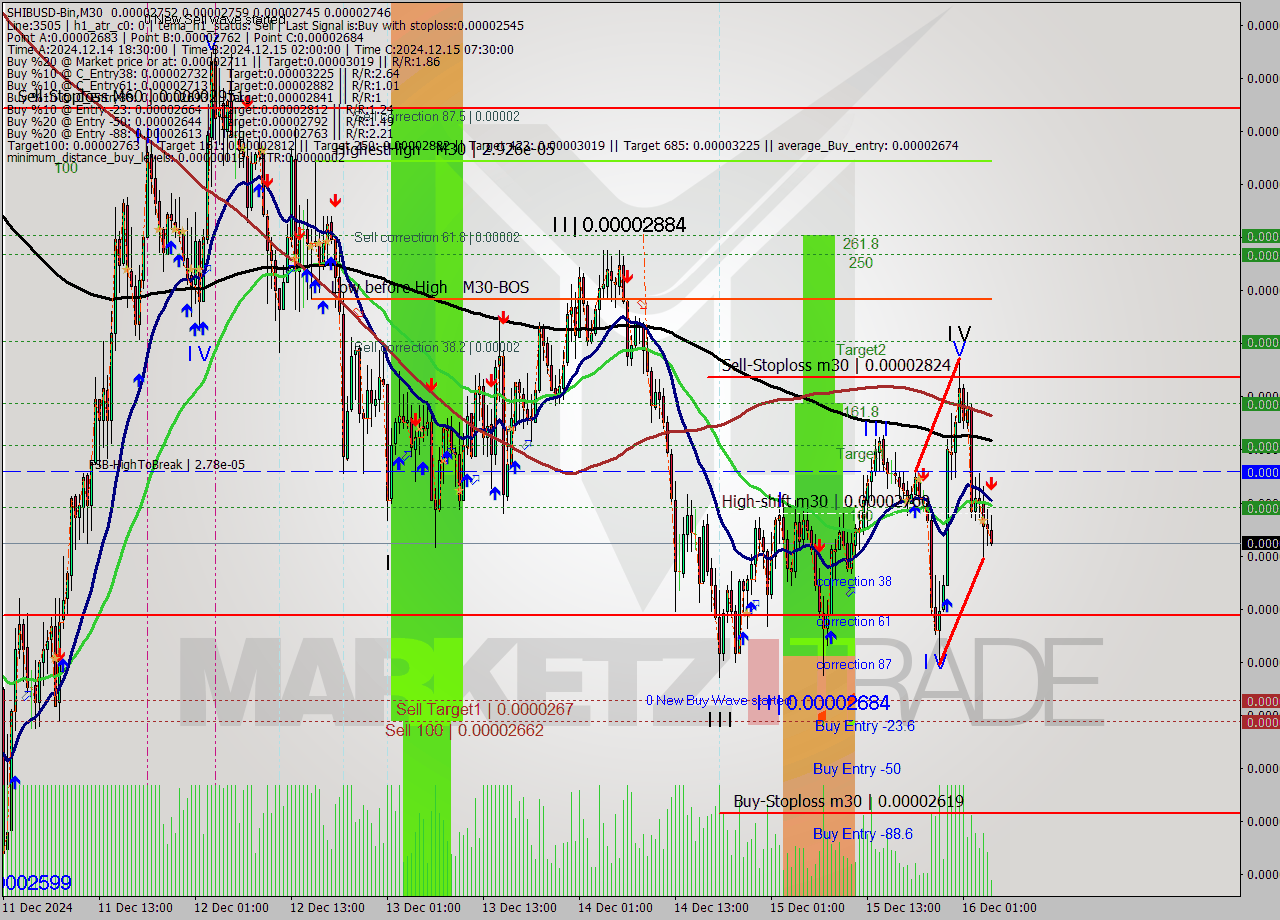
Task: Select the Buy Entry -88.6 label
Action: tap(863, 834)
